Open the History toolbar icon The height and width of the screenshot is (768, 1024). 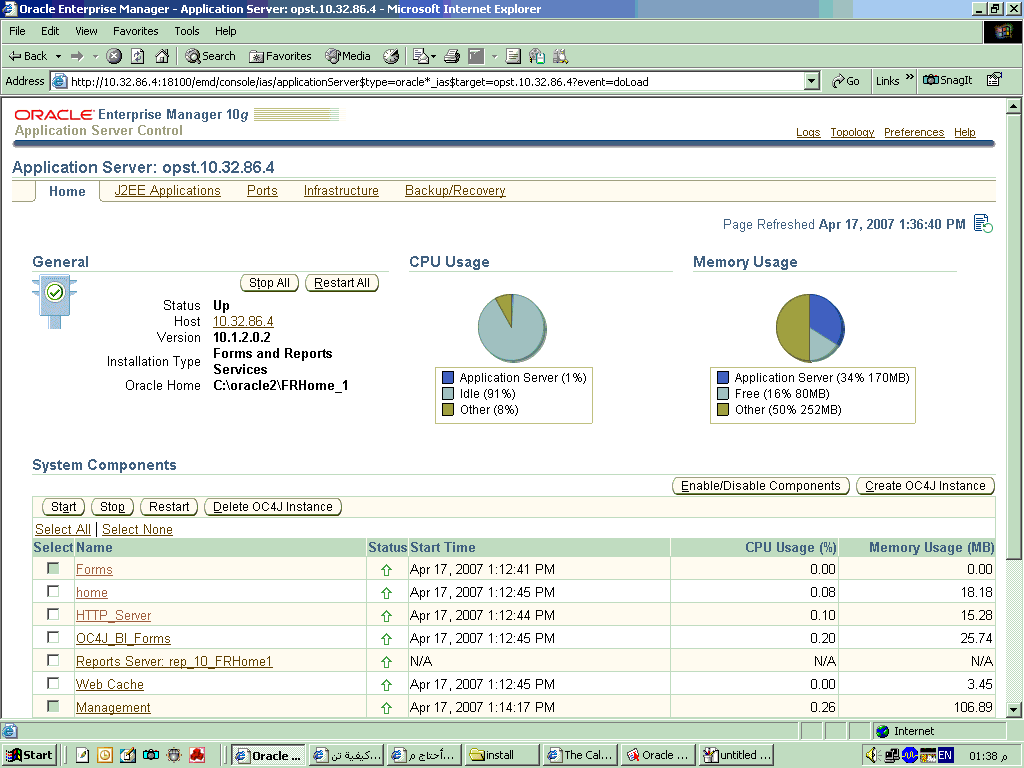(x=391, y=56)
